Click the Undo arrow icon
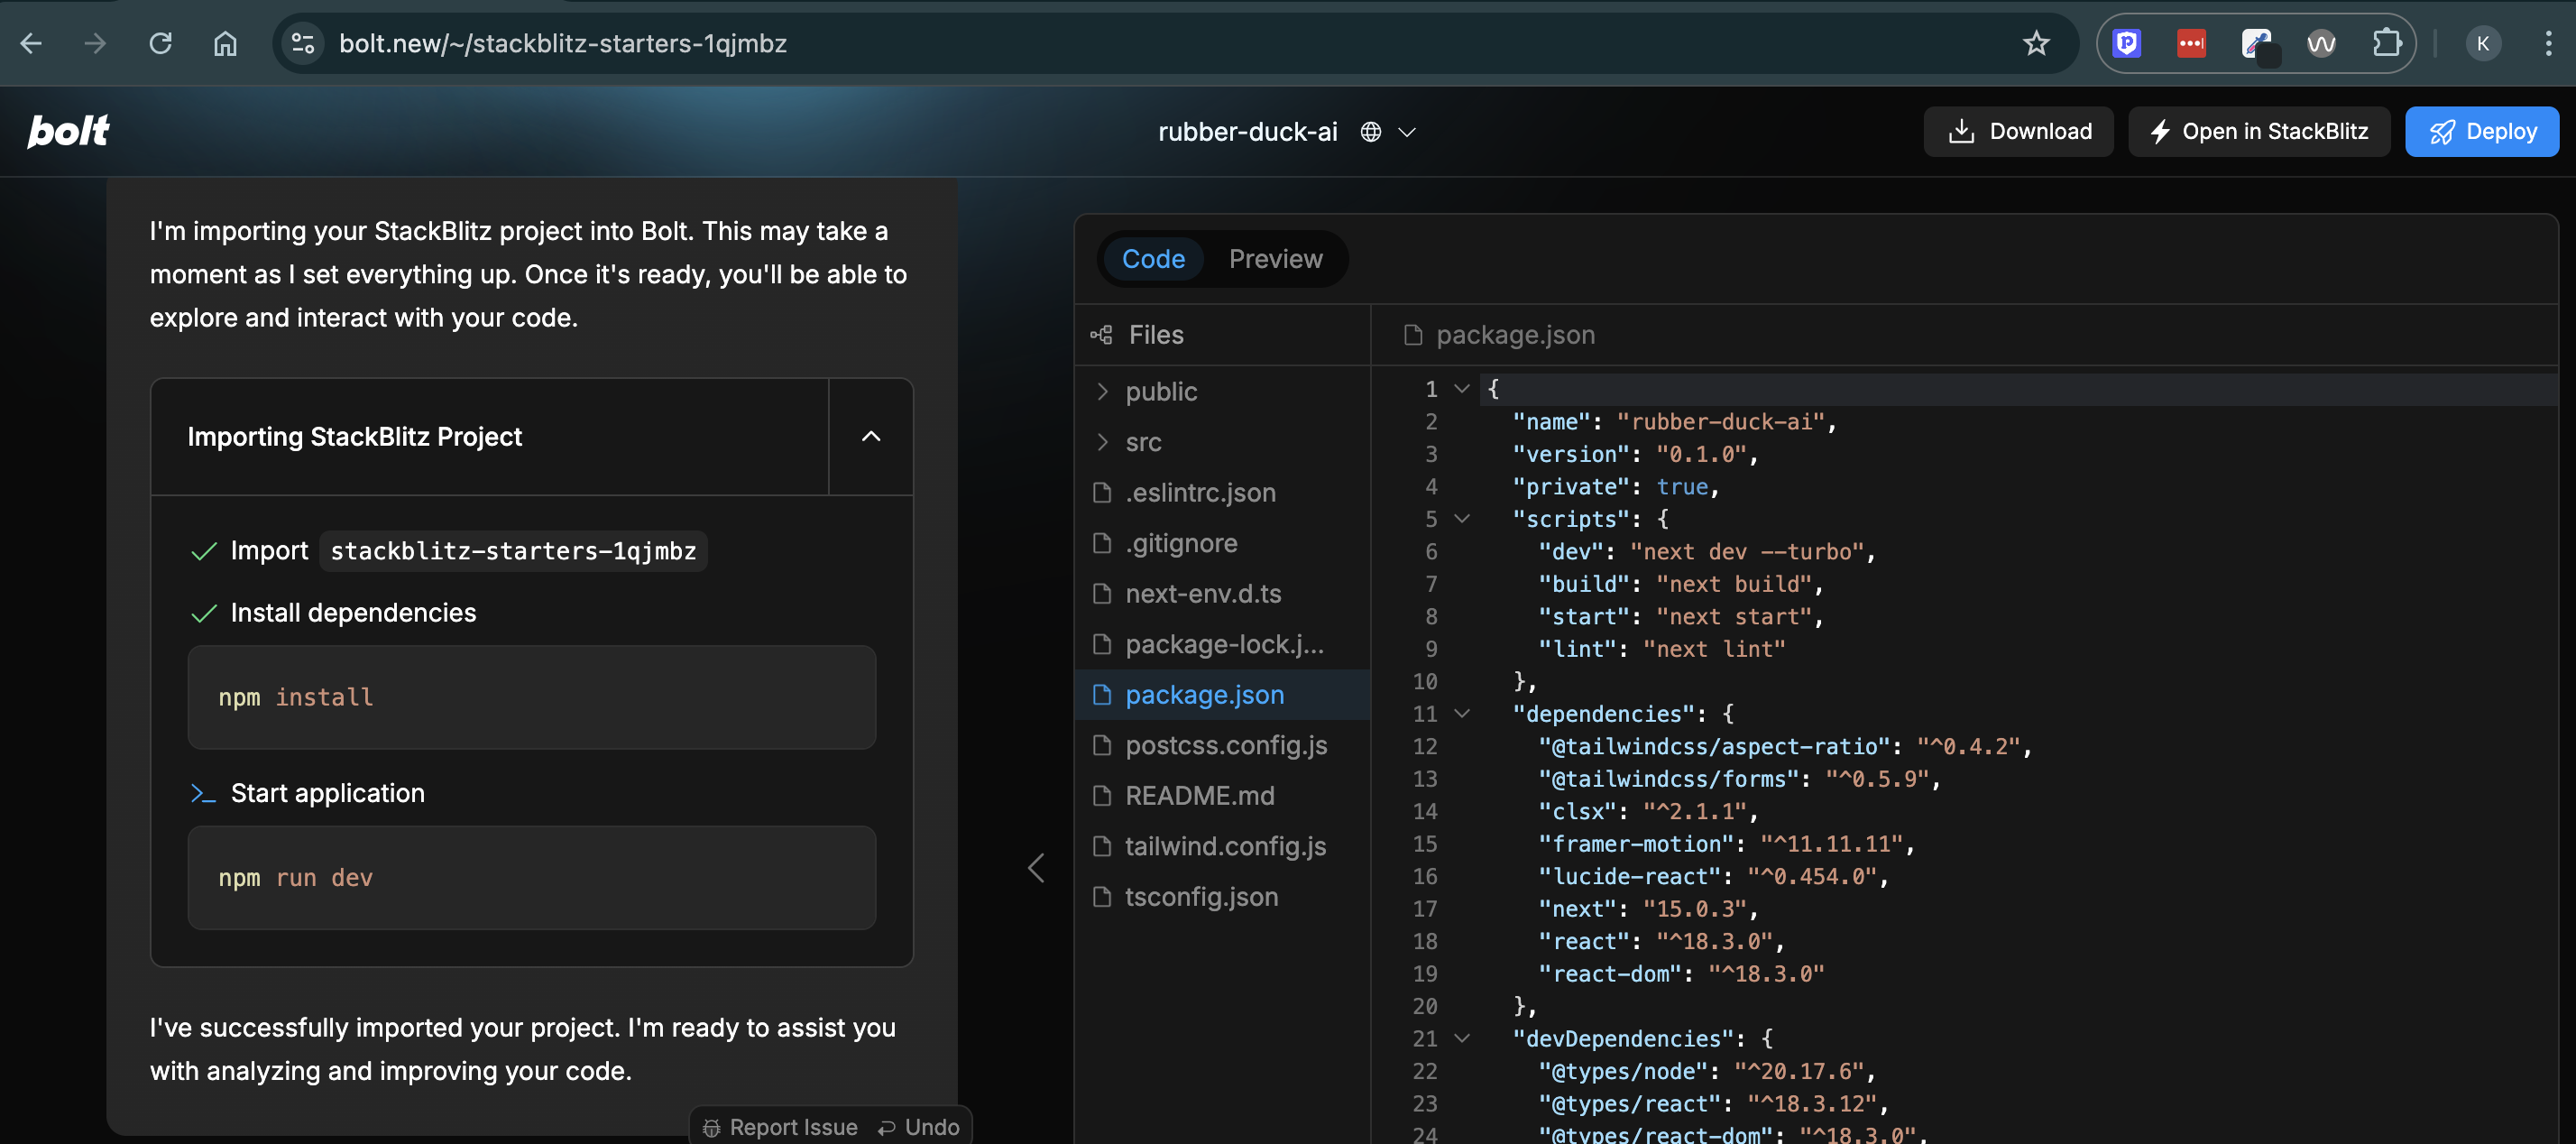This screenshot has width=2576, height=1144. point(888,1126)
